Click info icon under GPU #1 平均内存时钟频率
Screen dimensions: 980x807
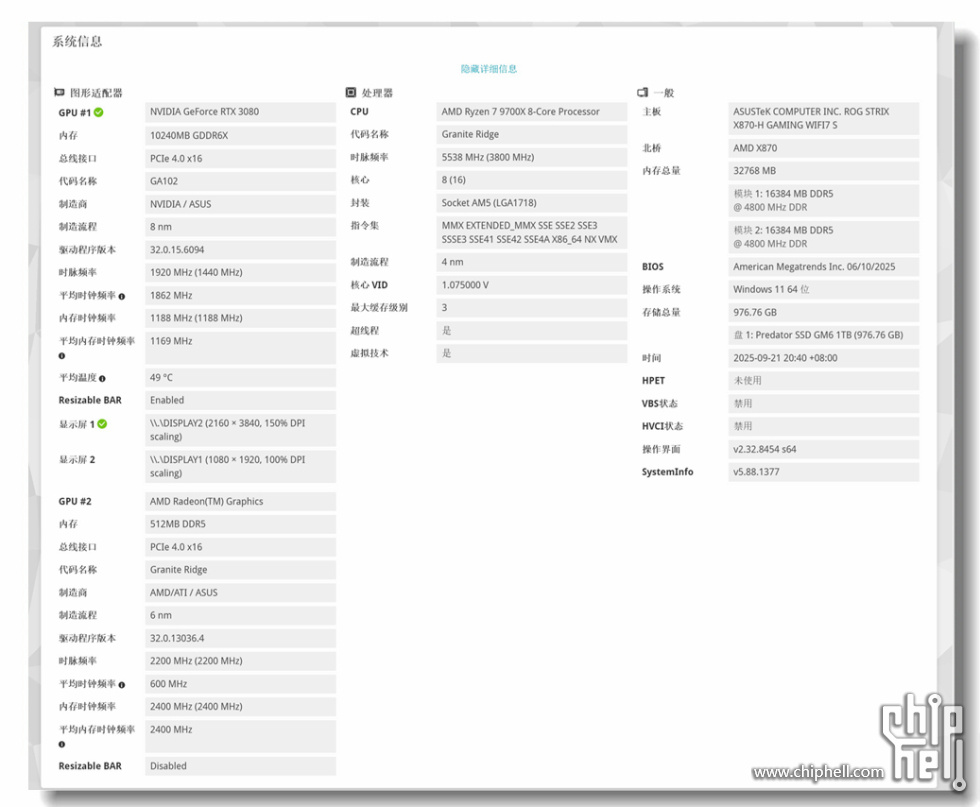pos(62,356)
